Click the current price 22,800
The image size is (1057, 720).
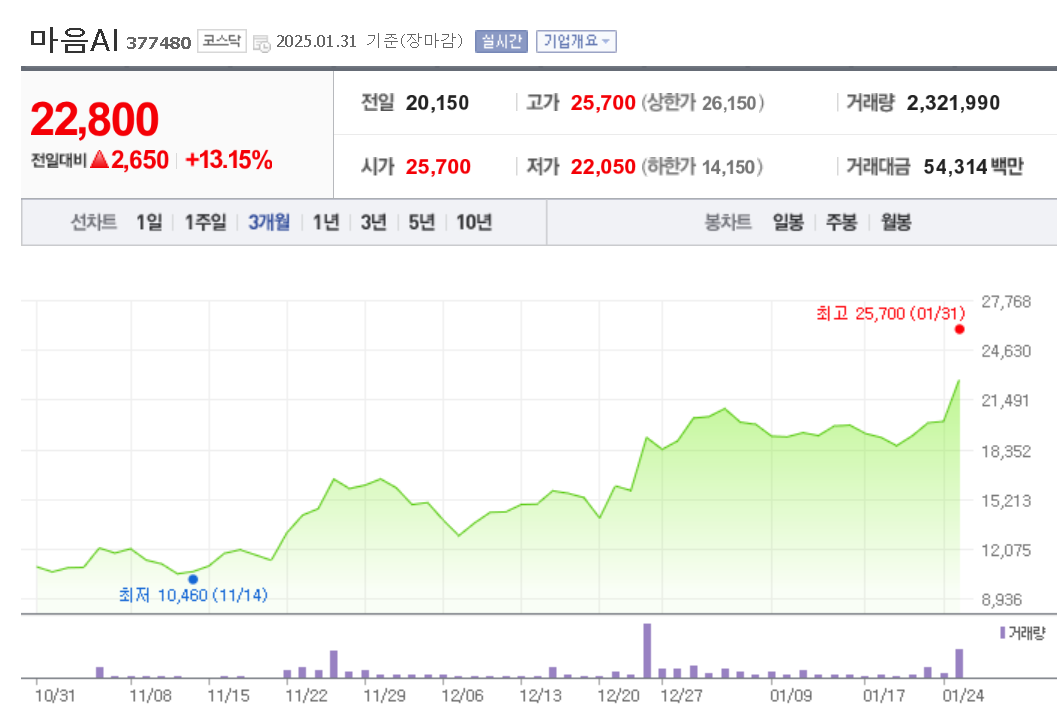94,119
